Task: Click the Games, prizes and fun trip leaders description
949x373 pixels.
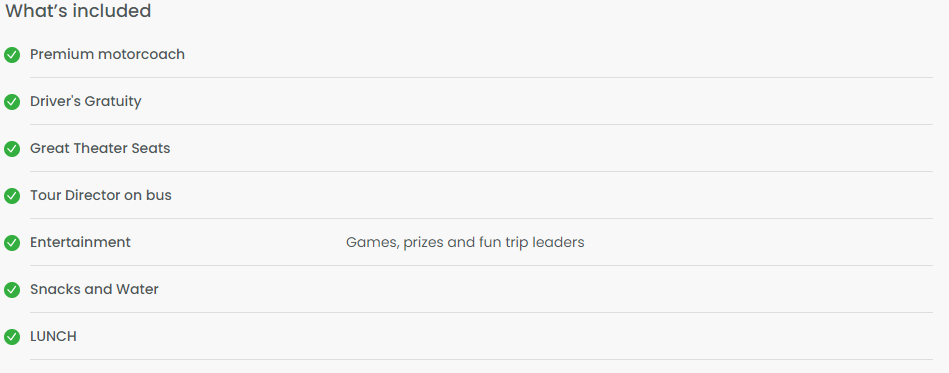Action: coord(465,243)
